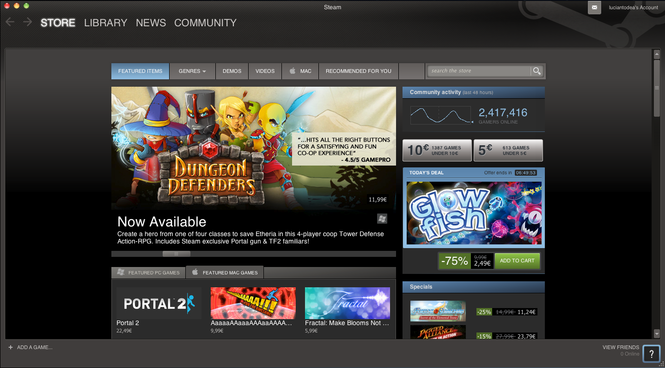Click the search the store field
Viewport: 665px width, 368px height.
(479, 71)
